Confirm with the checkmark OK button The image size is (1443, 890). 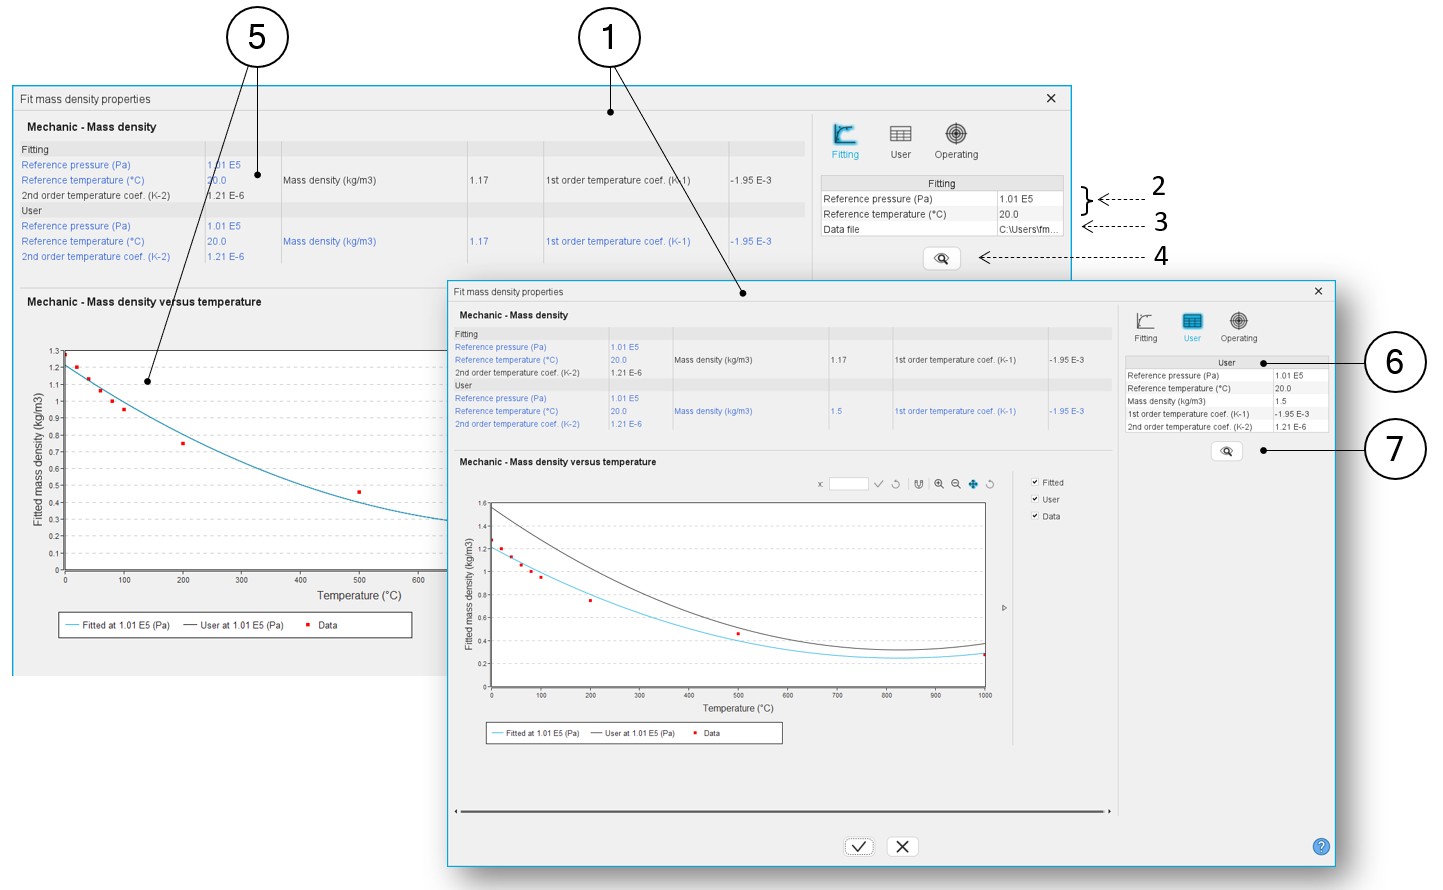point(859,846)
